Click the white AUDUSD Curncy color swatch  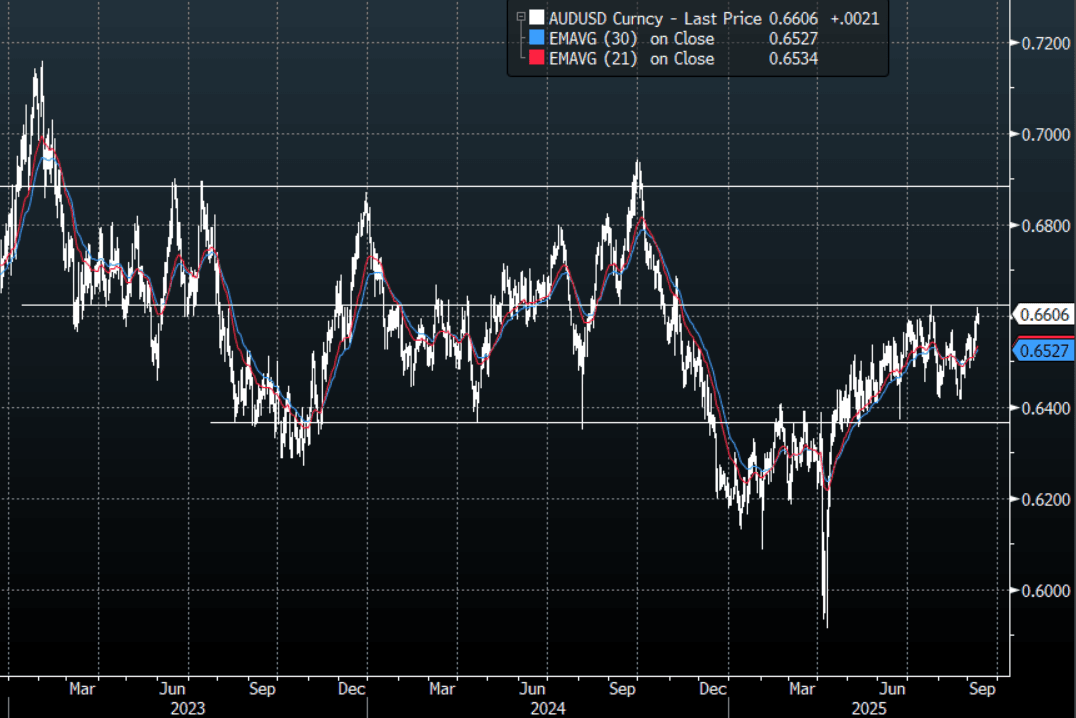[x=538, y=18]
